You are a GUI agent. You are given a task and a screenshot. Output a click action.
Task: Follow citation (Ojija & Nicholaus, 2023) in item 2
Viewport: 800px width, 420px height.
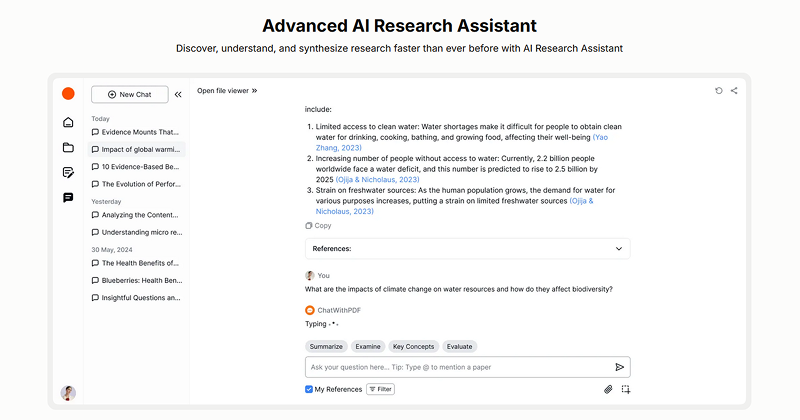(378, 180)
